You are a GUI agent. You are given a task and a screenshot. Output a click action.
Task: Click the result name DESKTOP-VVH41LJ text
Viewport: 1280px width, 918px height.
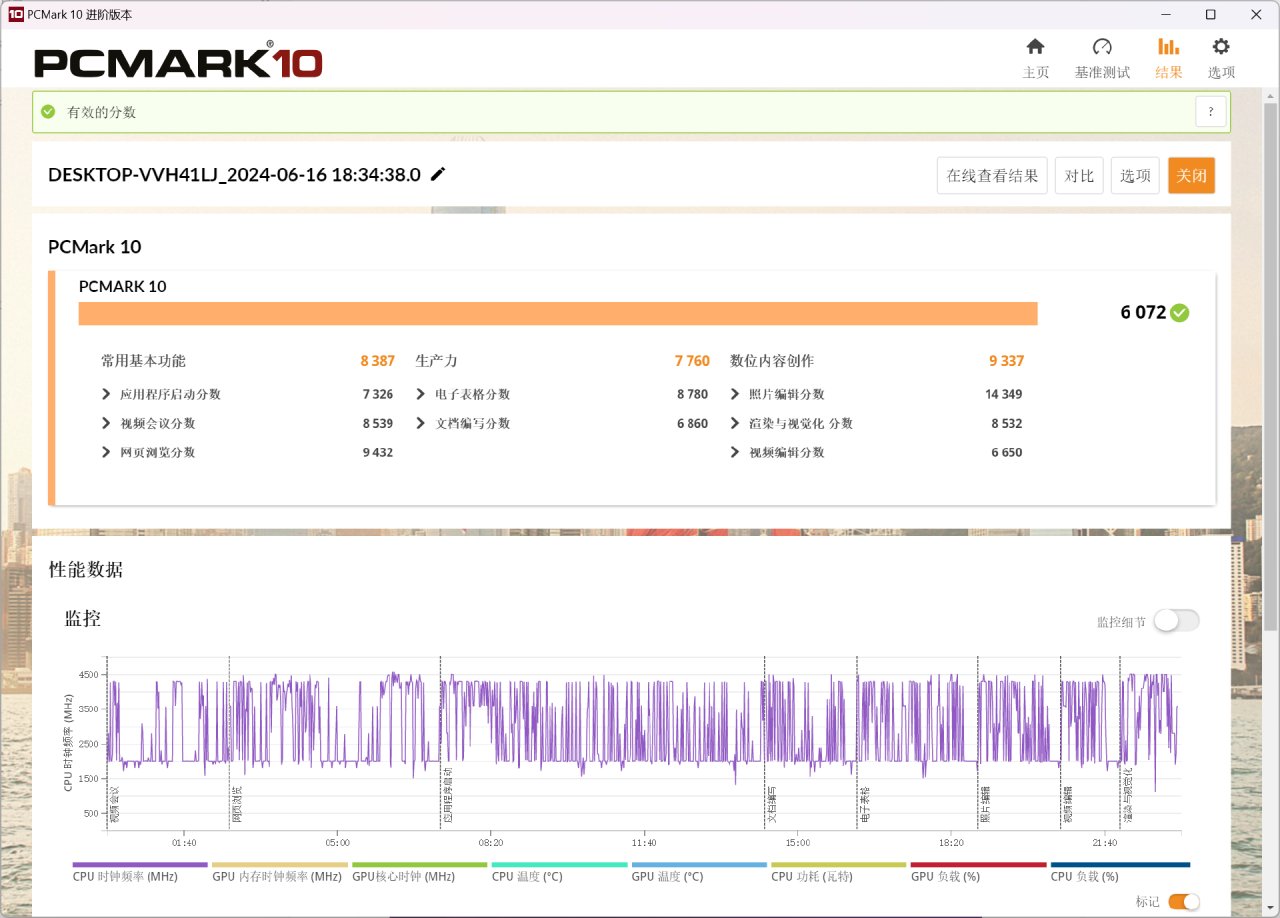(x=234, y=174)
